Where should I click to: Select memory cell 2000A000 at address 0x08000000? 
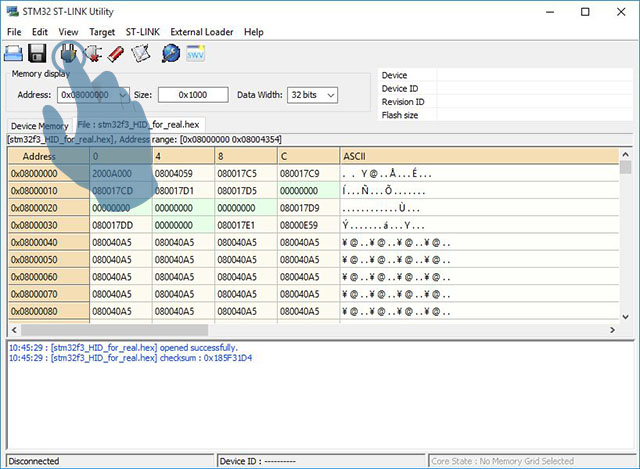pos(112,174)
